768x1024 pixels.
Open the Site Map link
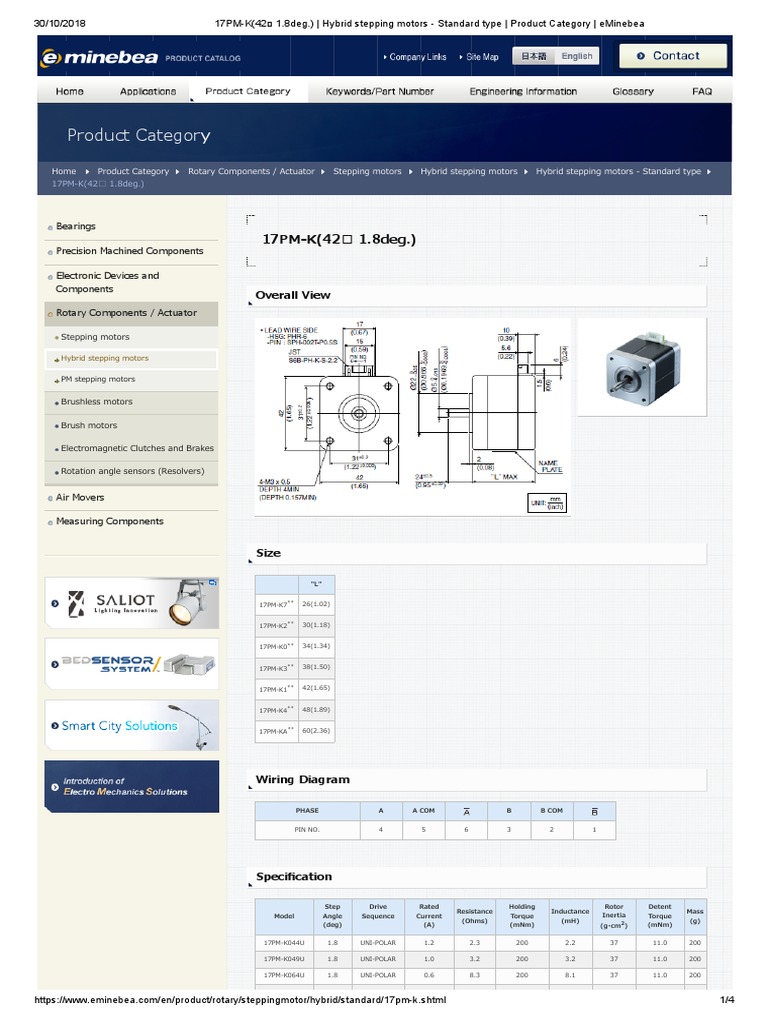(479, 57)
